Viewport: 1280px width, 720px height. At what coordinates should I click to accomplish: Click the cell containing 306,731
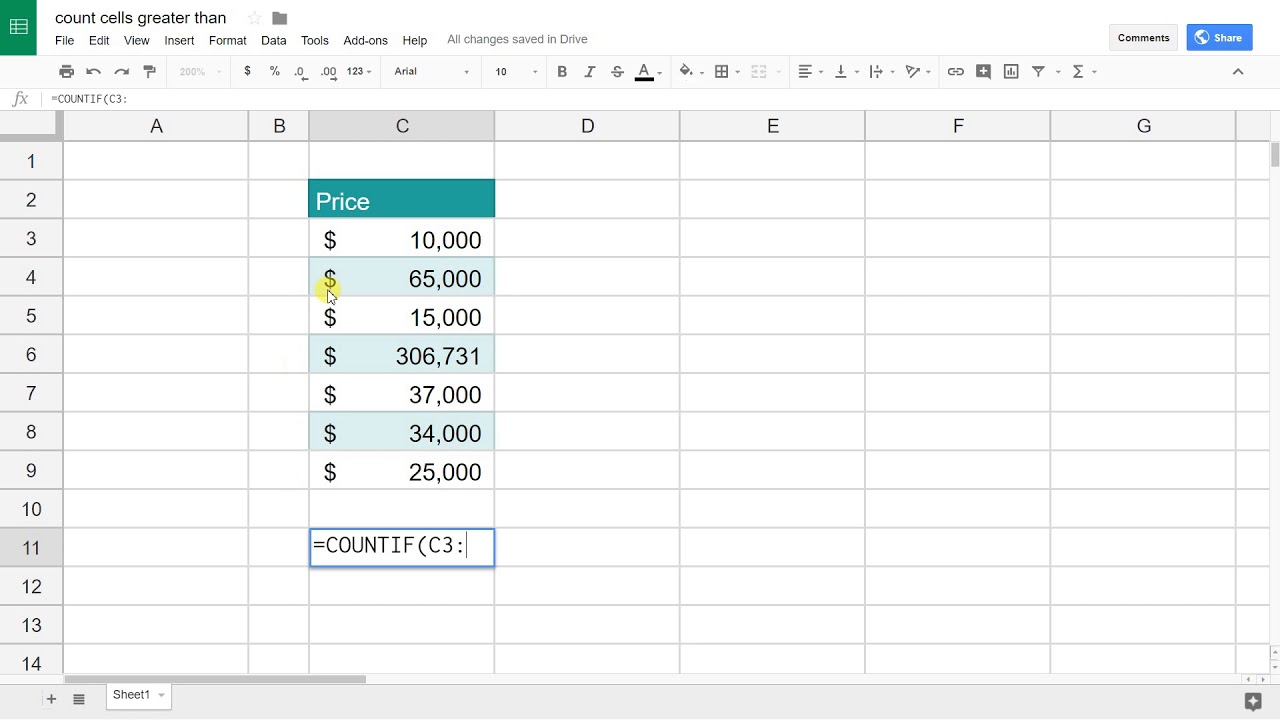pyautogui.click(x=402, y=355)
